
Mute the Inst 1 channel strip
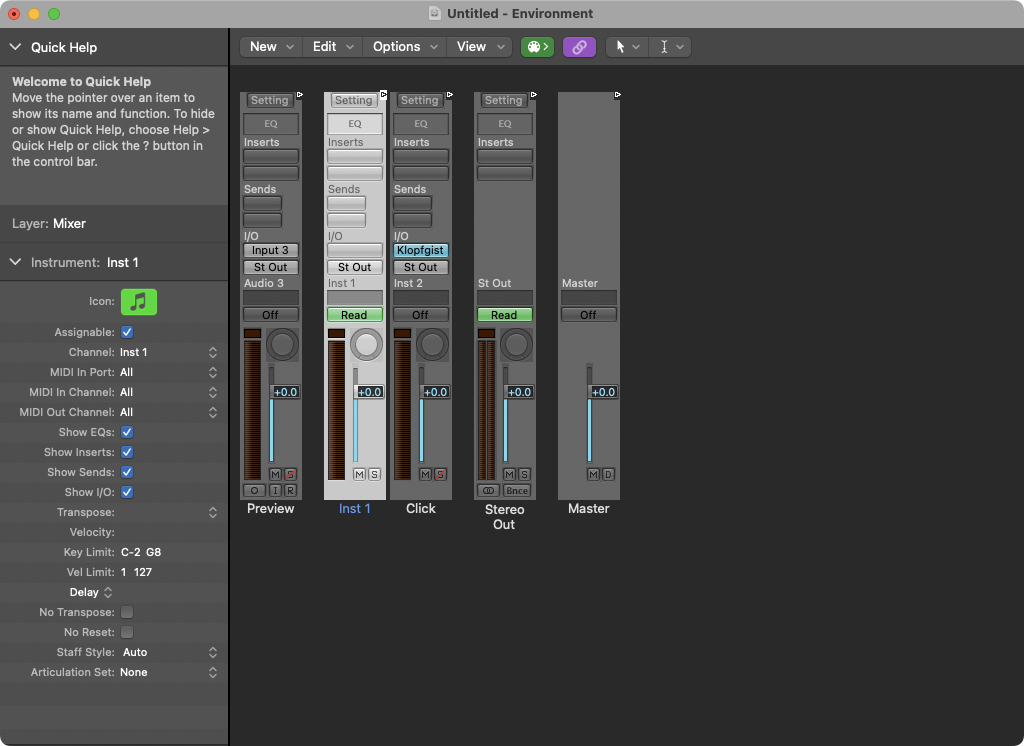pos(359,474)
